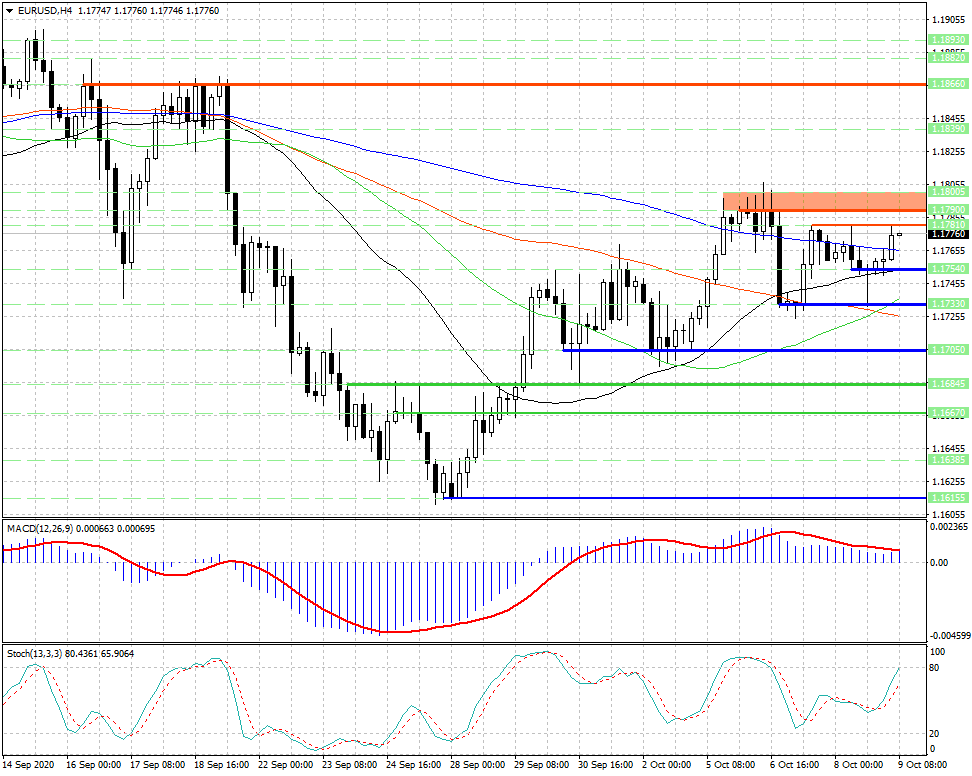The image size is (972, 776).
Task: Select the green horizontal line at 1.16670
Action: (x=660, y=413)
